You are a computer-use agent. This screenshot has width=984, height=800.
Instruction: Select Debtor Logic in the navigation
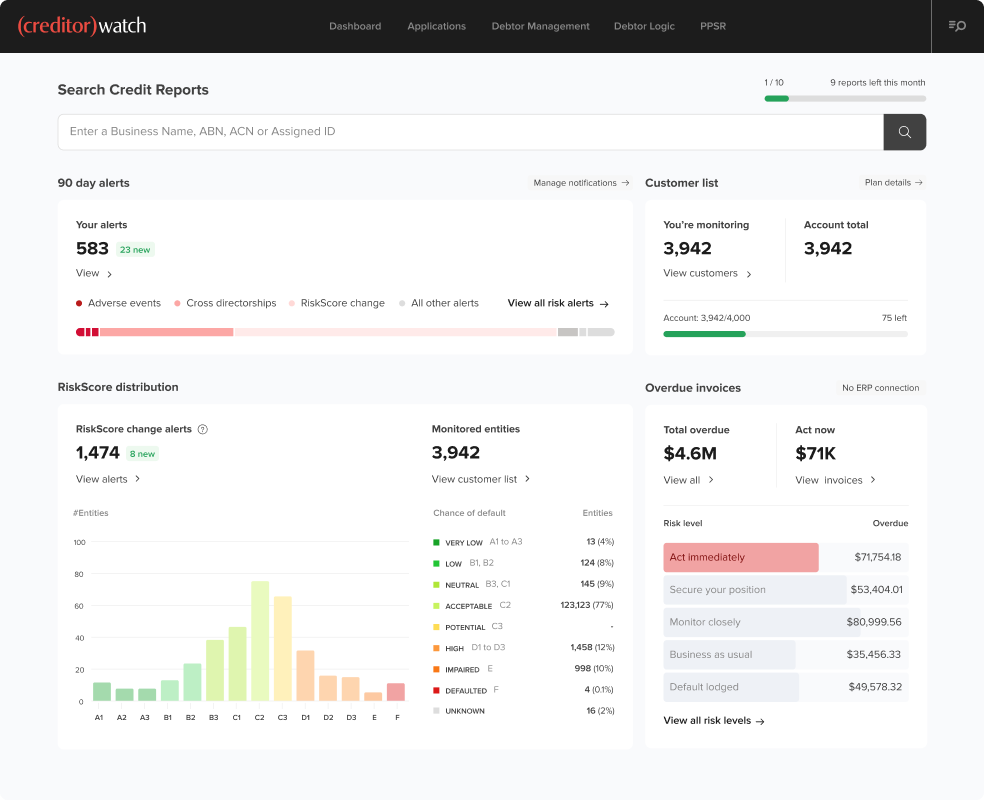pos(644,26)
